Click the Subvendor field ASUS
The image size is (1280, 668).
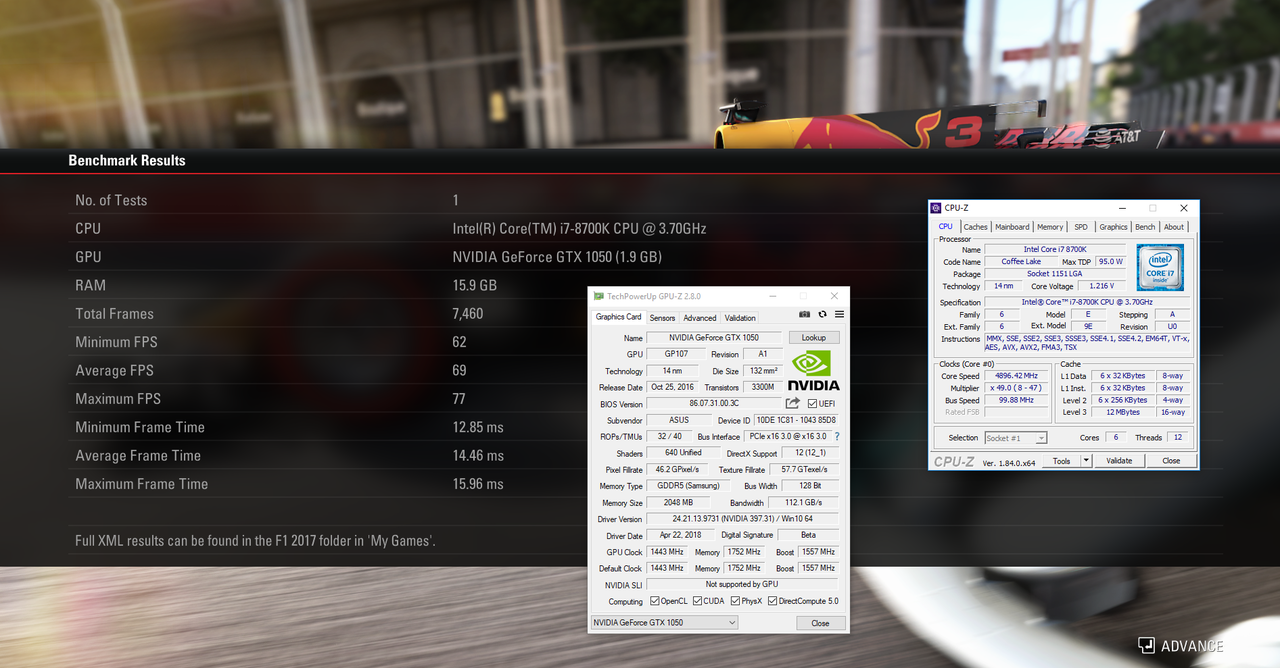click(678, 420)
